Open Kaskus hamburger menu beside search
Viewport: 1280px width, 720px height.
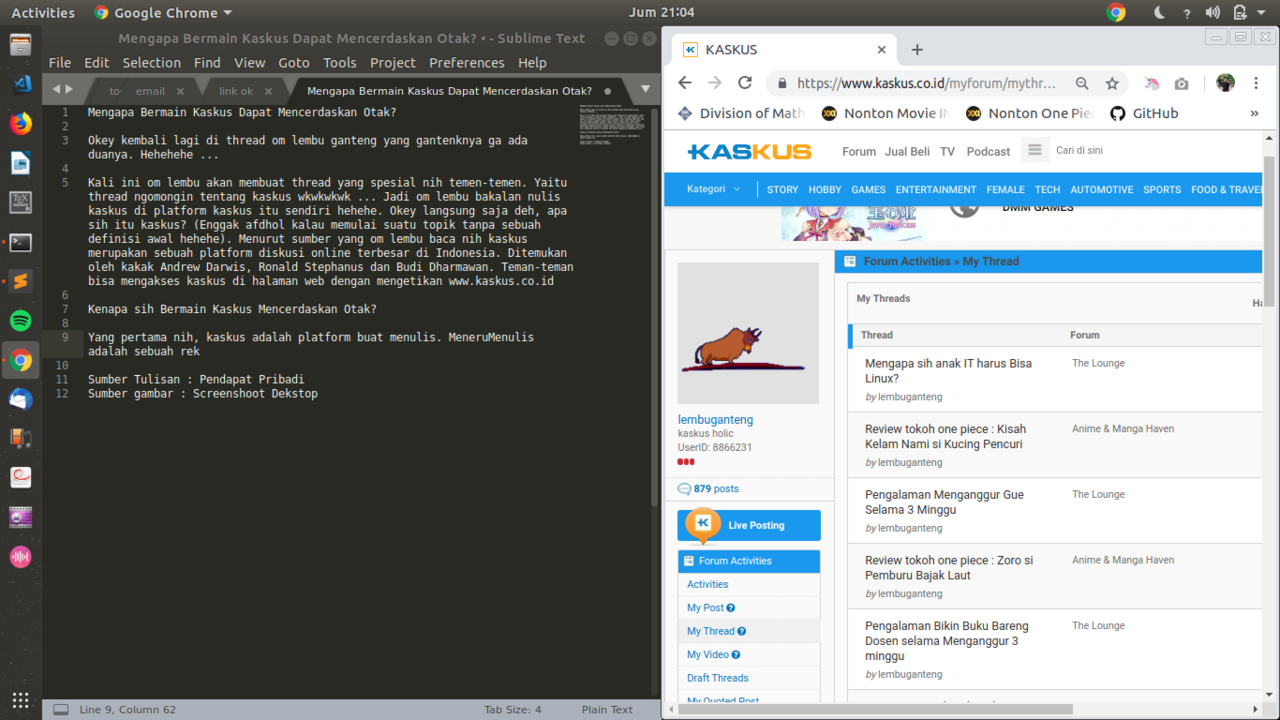point(1035,151)
